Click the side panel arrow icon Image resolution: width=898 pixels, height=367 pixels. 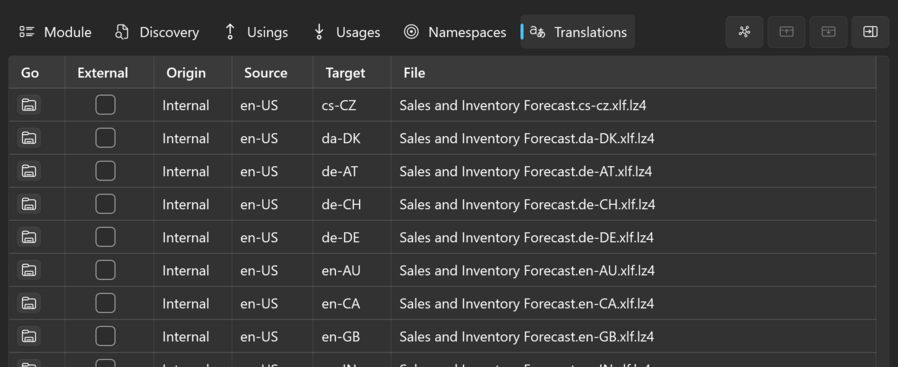tap(870, 32)
